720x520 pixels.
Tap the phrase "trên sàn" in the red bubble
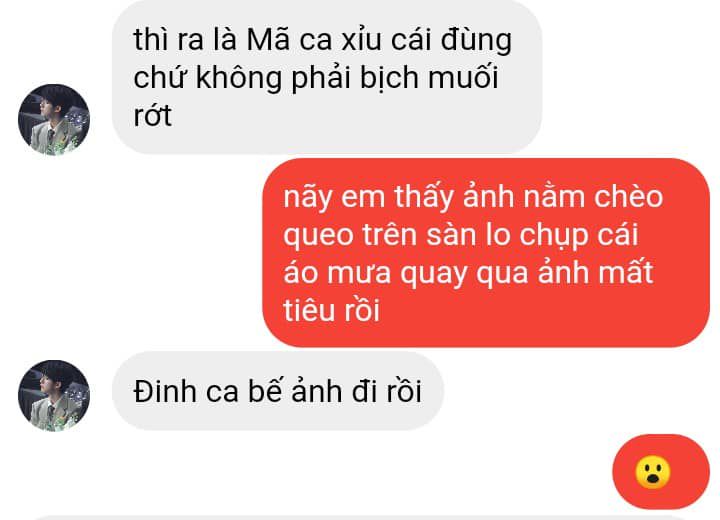click(420, 235)
